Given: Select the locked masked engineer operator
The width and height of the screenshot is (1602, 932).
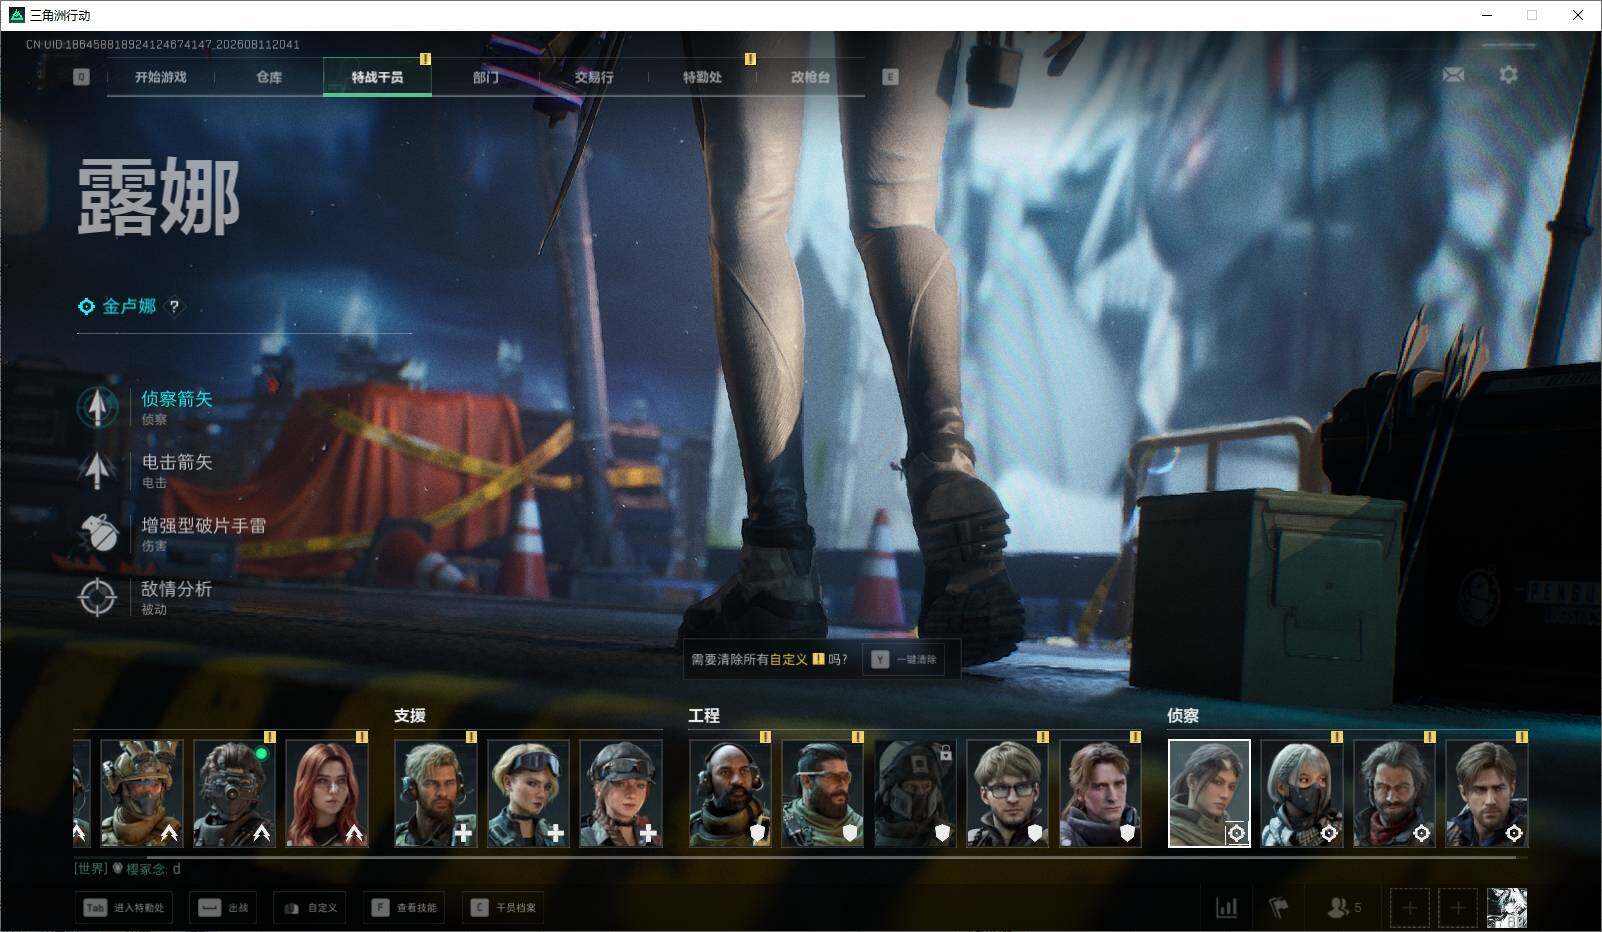Looking at the screenshot, I should click(x=915, y=793).
